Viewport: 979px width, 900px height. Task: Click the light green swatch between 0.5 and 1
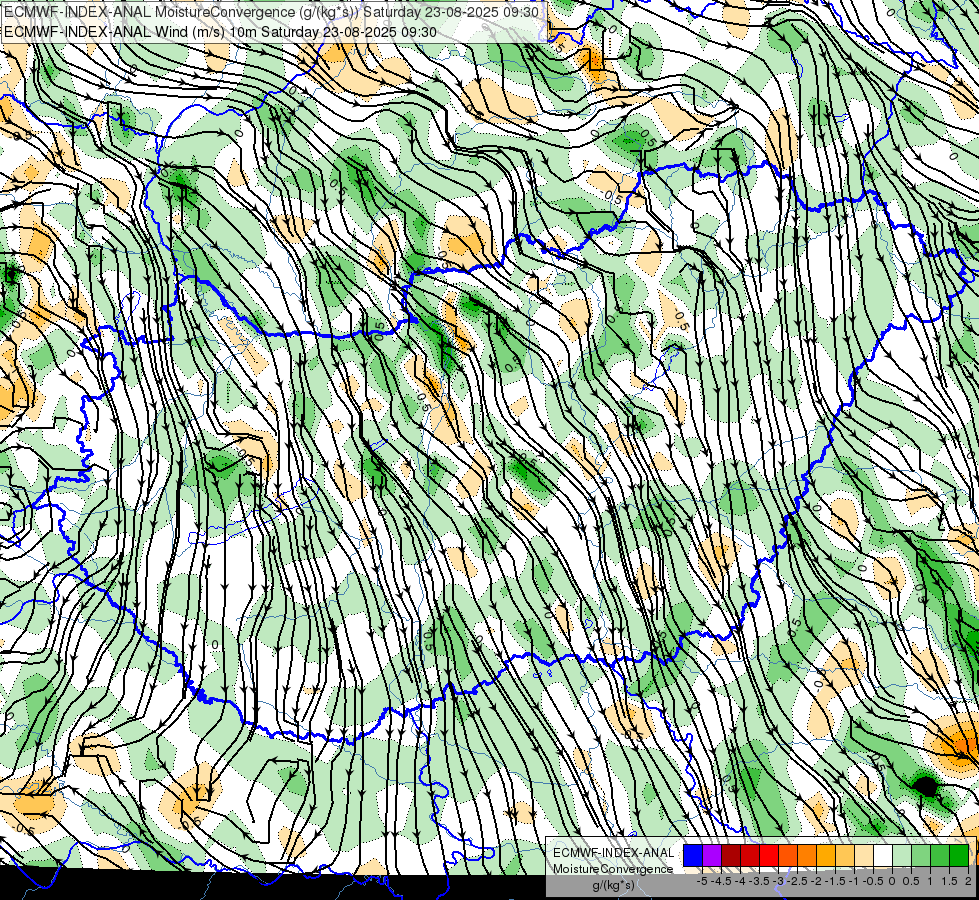(x=921, y=856)
